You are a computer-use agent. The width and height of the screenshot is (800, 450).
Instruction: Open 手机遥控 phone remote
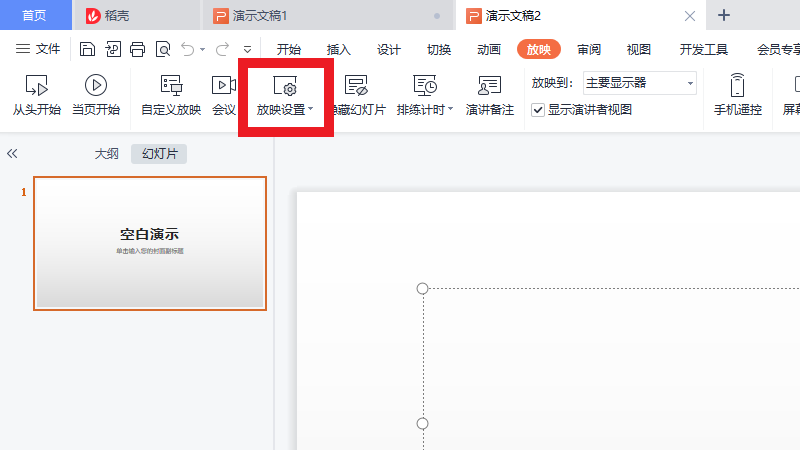click(x=737, y=86)
